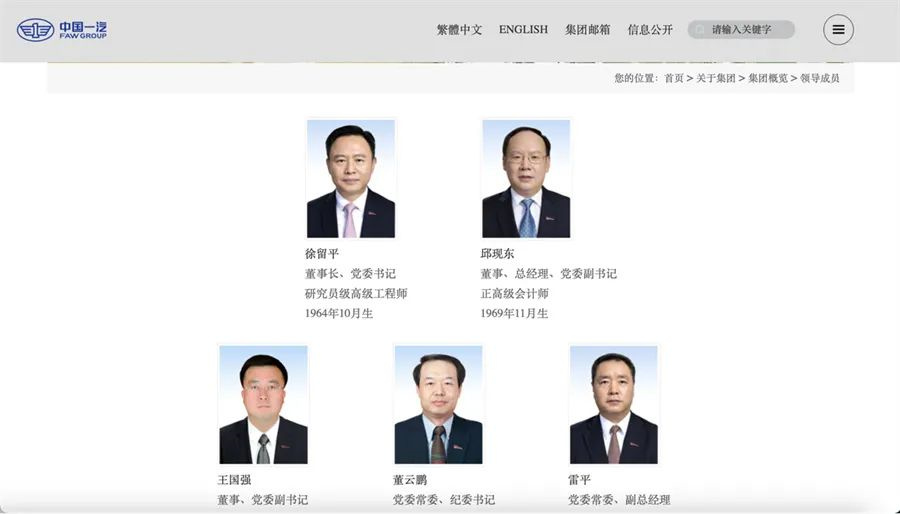The image size is (900, 514).
Task: Click the portrait photo of 邱现东
Action: [x=526, y=178]
